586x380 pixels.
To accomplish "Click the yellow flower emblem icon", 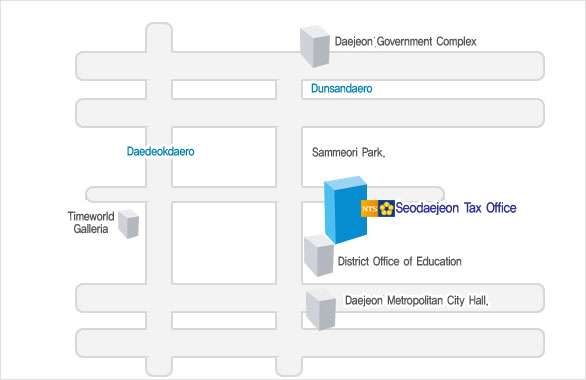I will [386, 208].
